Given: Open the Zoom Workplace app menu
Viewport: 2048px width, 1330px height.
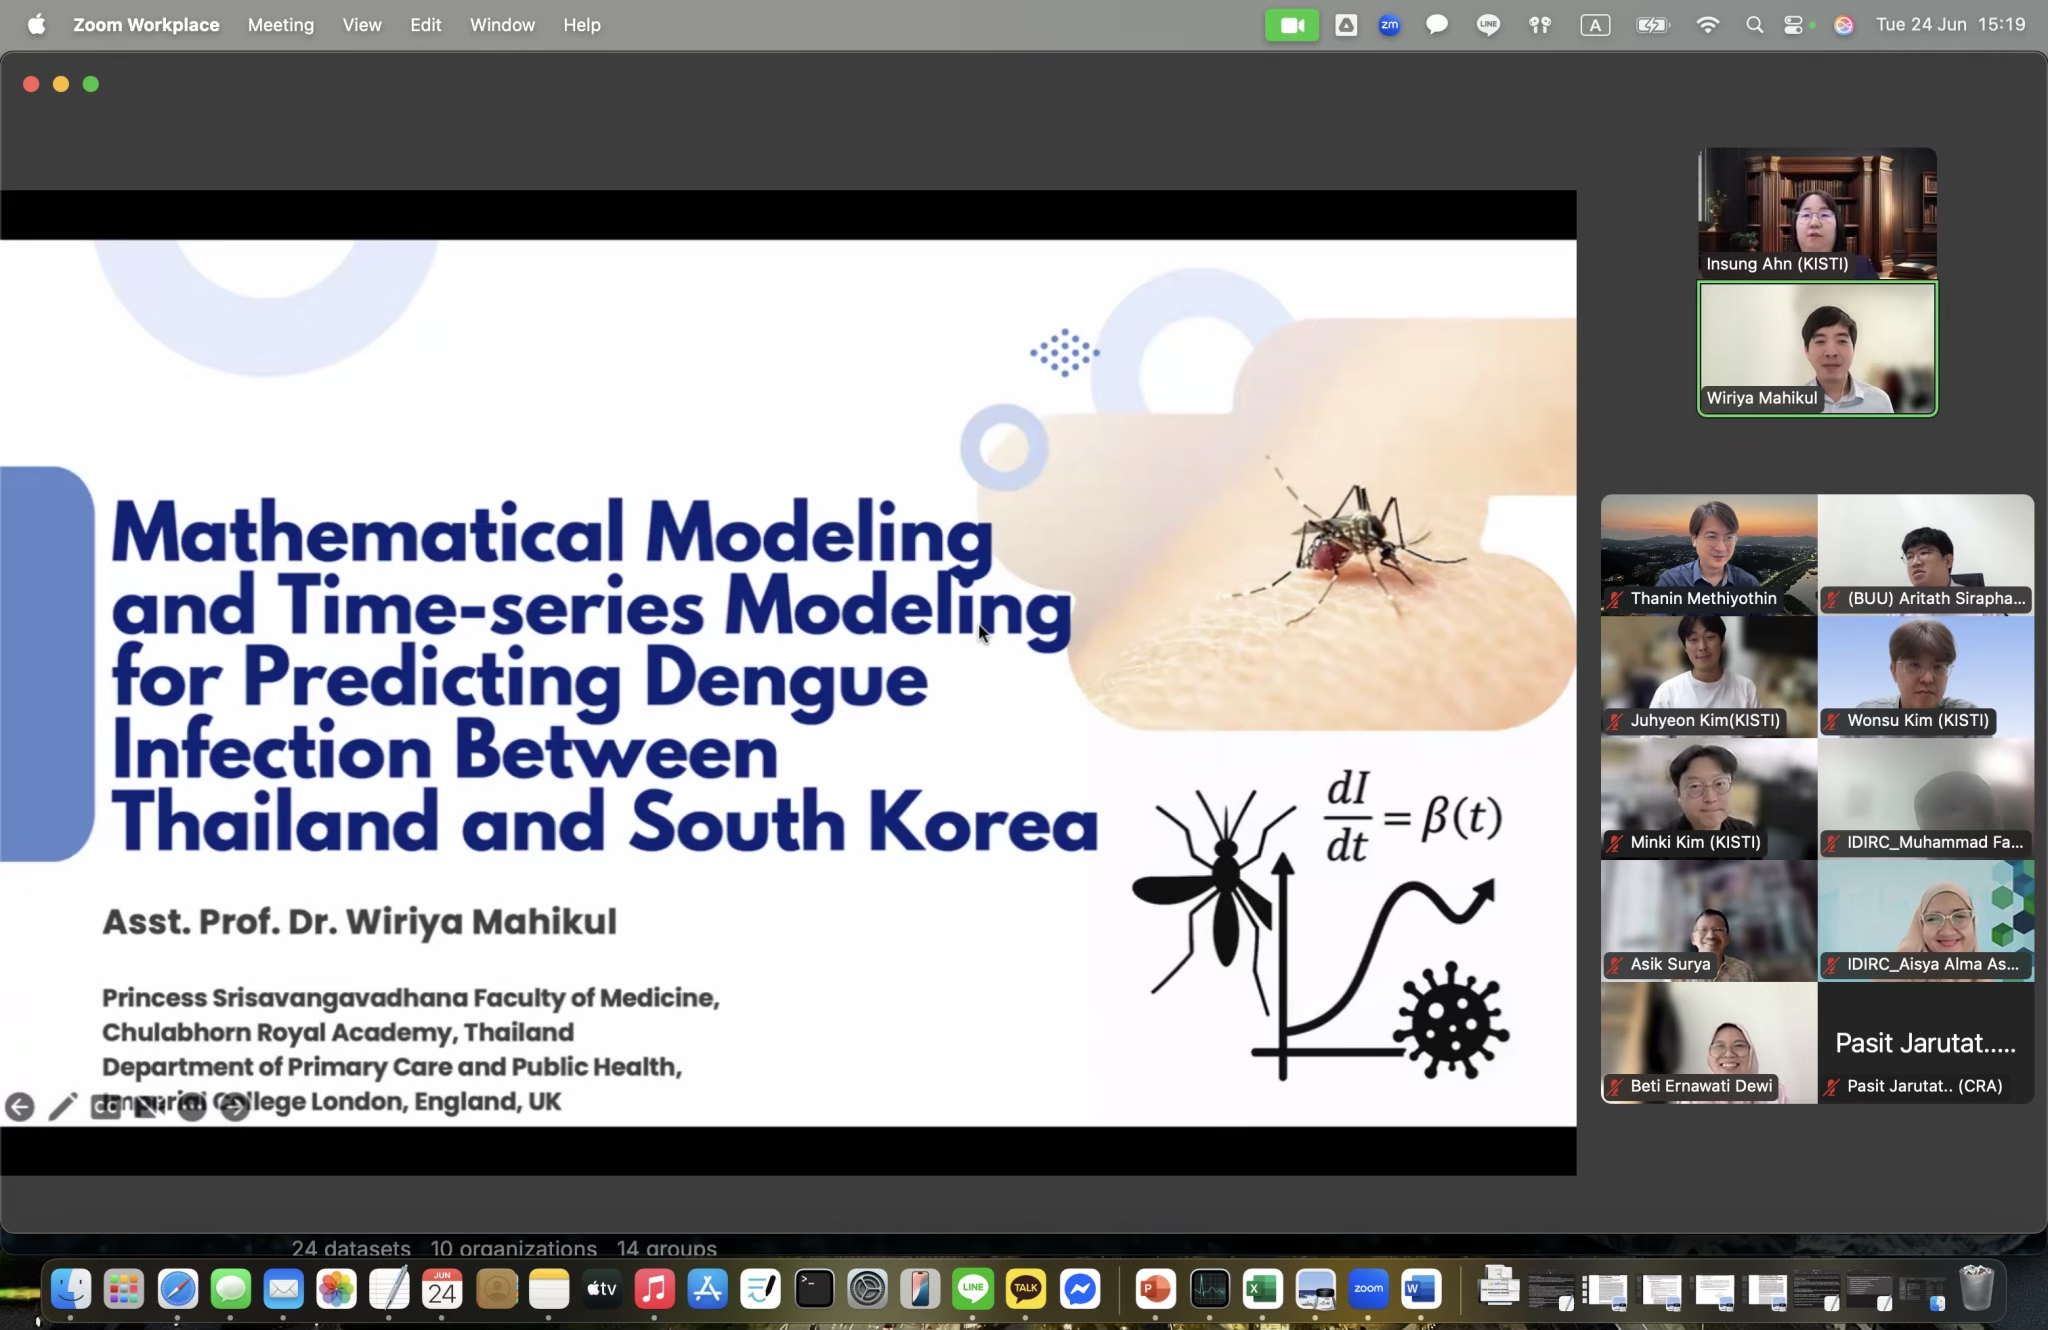Looking at the screenshot, I should [x=146, y=25].
